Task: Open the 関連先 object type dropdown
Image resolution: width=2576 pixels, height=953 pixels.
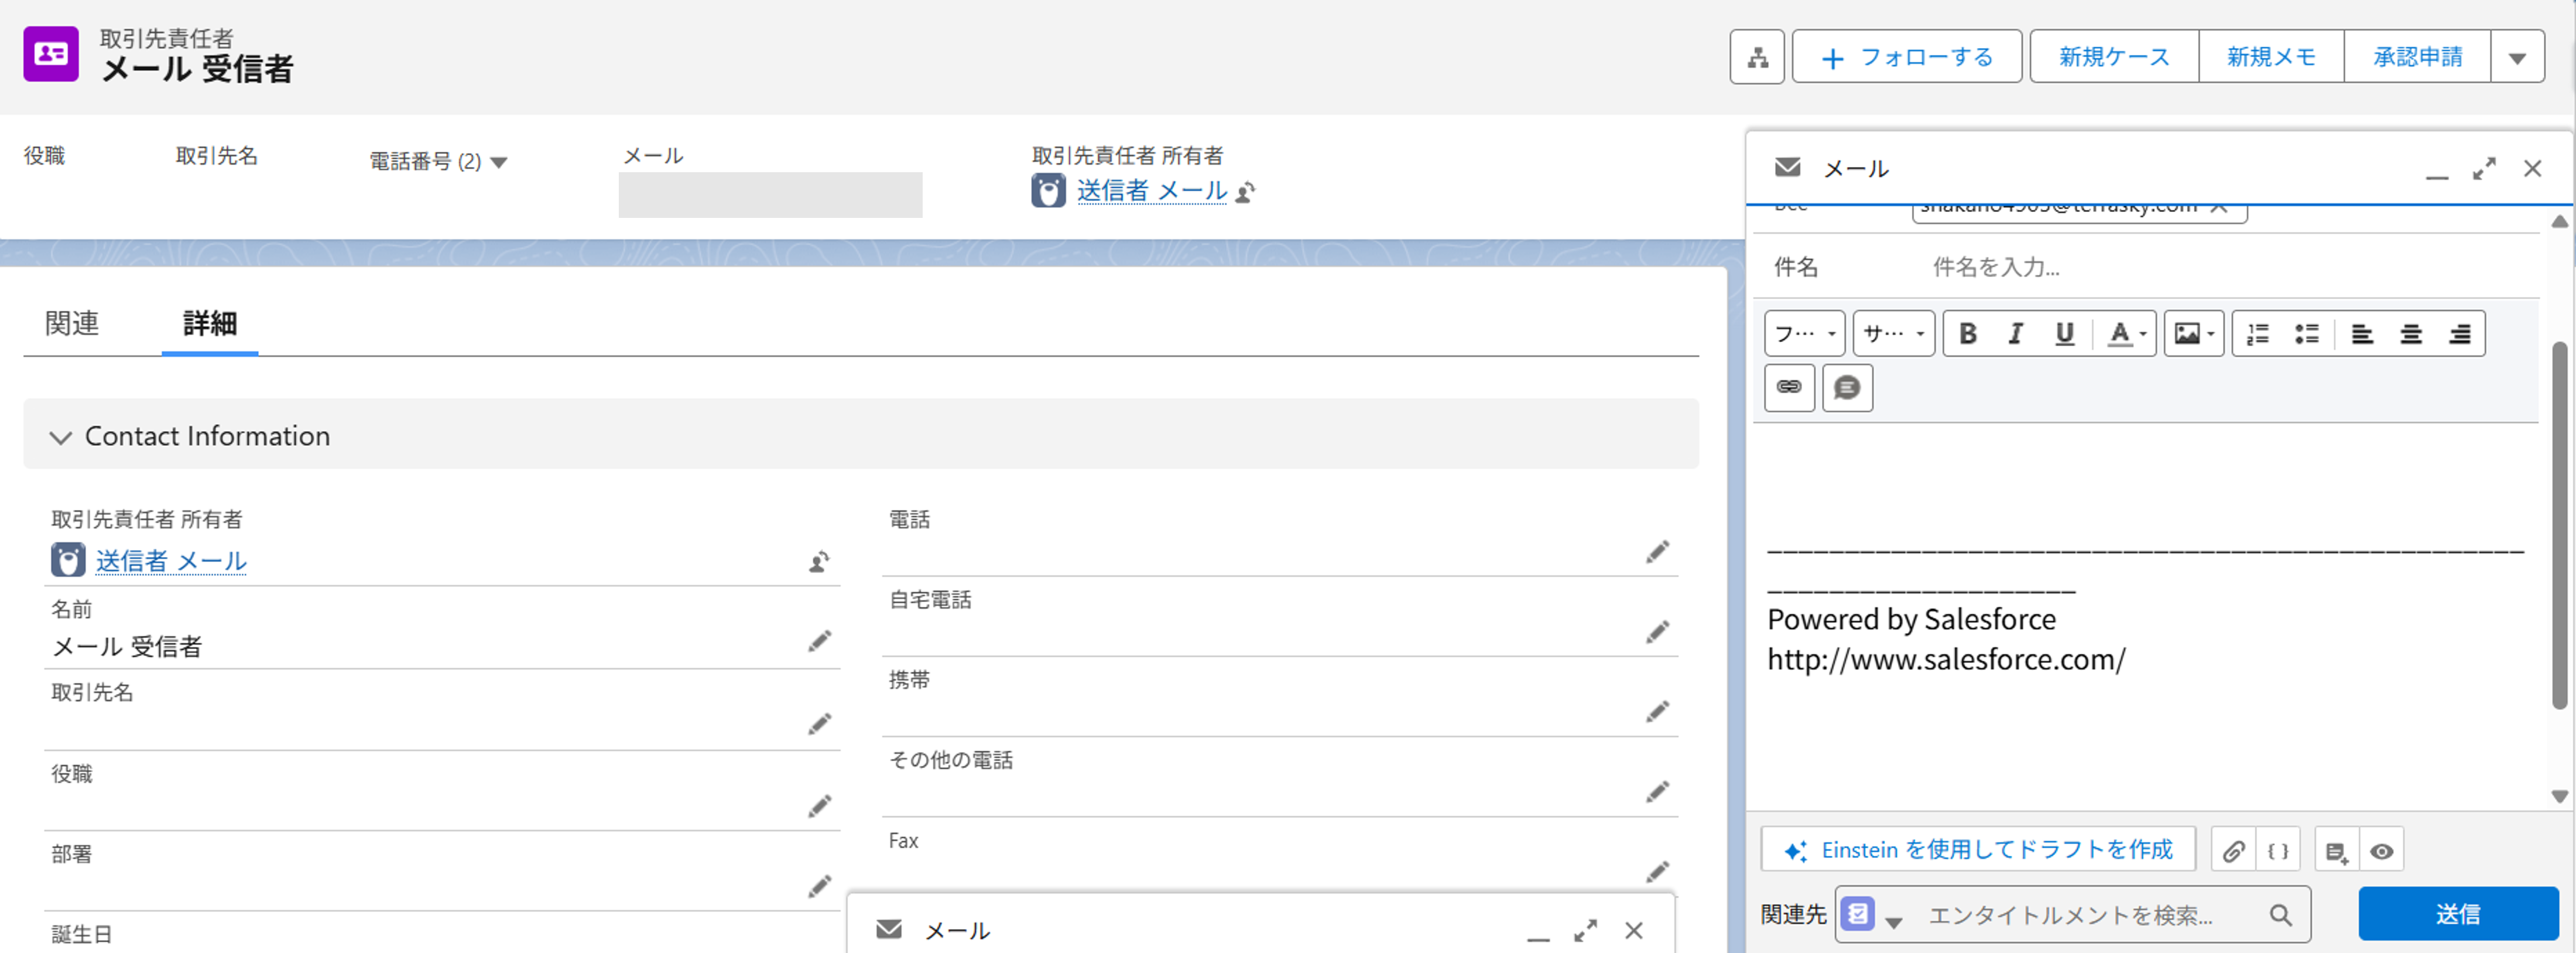Action: pyautogui.click(x=1872, y=915)
